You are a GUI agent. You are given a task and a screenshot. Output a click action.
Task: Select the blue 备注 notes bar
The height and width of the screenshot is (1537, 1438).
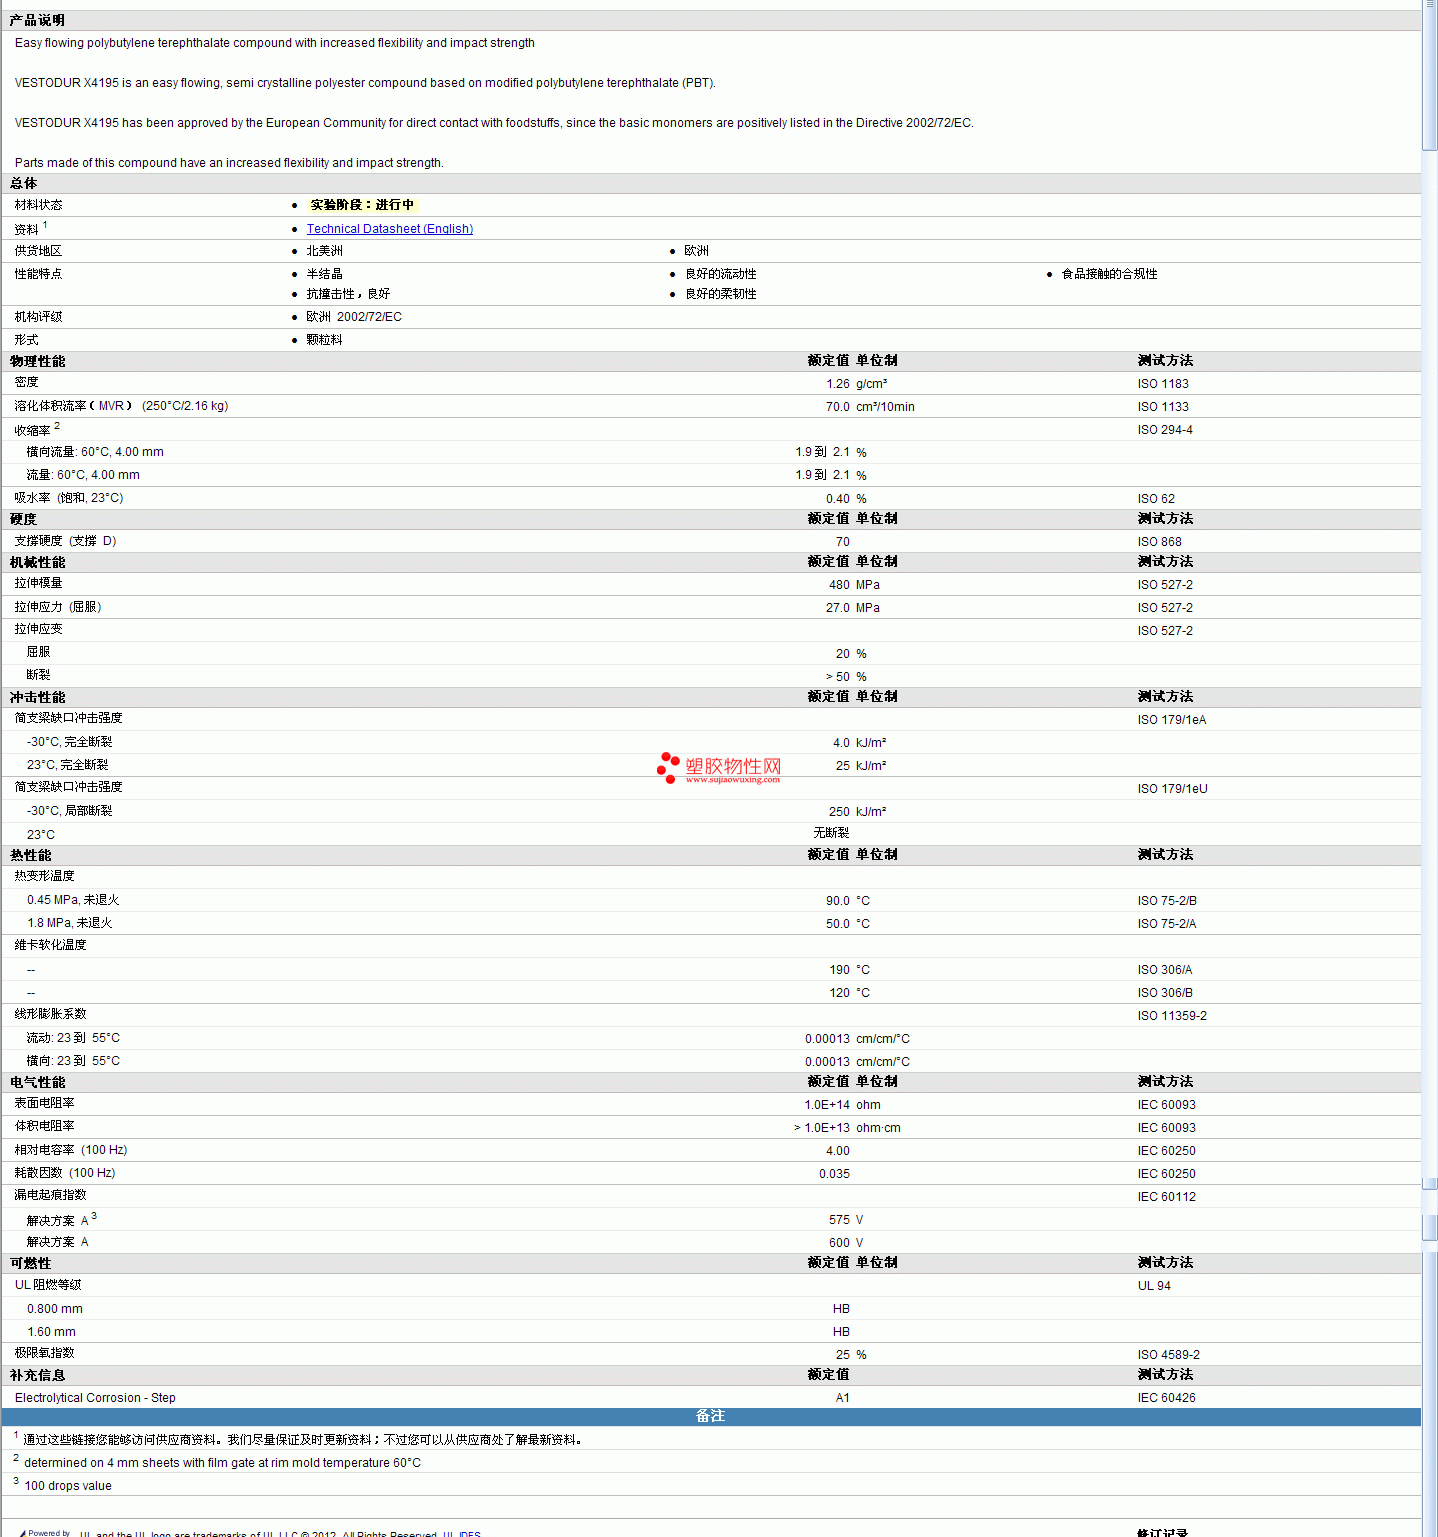(x=711, y=1416)
